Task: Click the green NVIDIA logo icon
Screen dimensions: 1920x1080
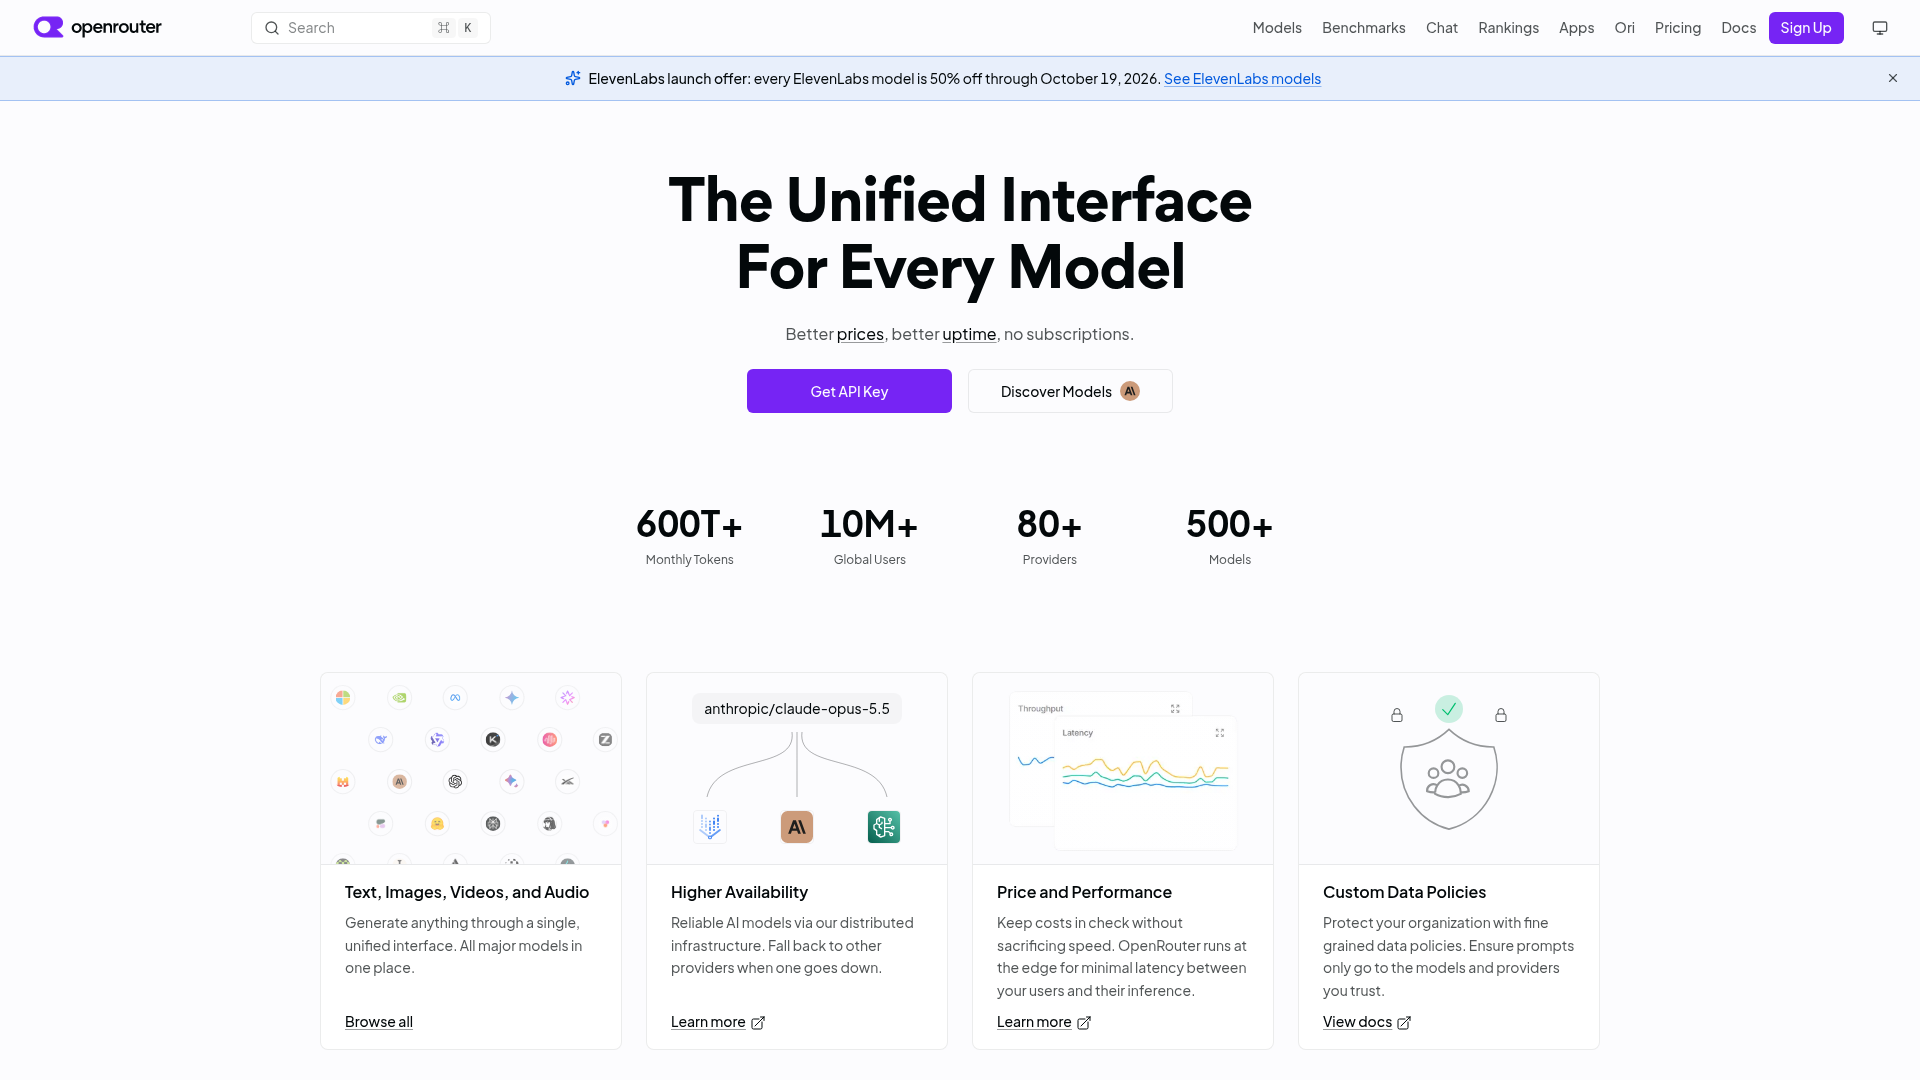Action: coord(399,698)
